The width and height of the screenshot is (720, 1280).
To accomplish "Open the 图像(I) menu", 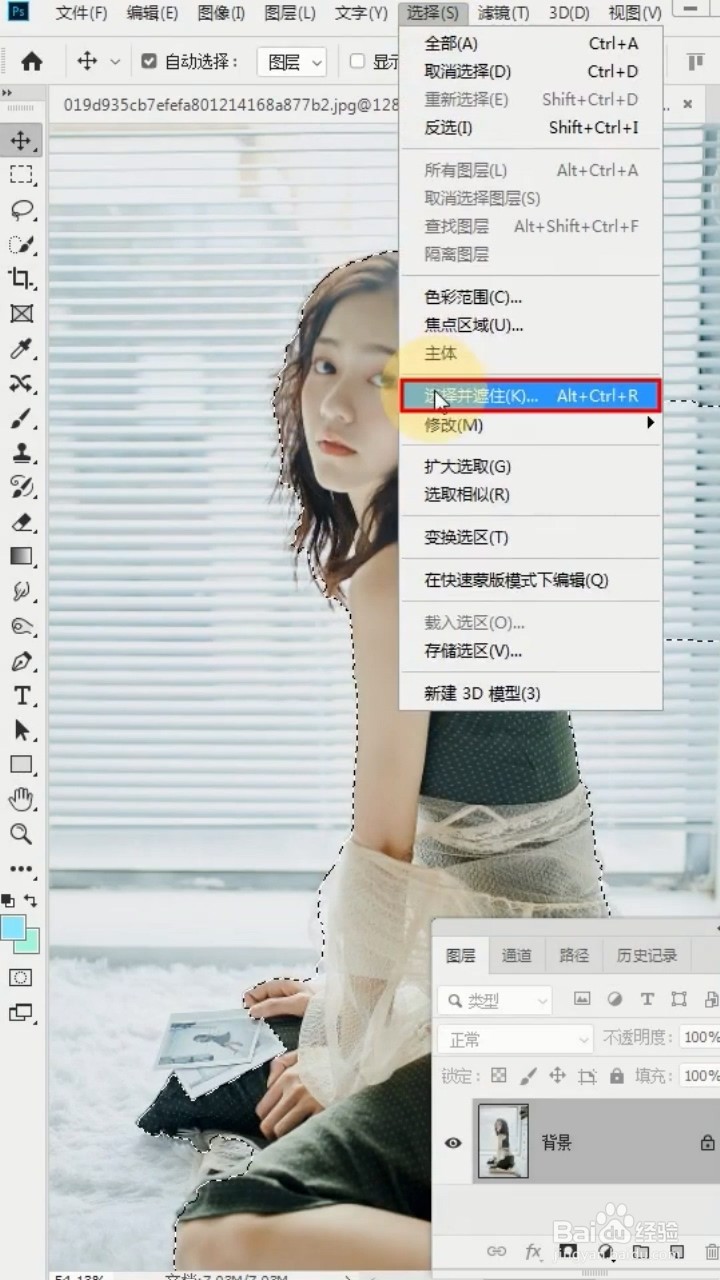I will pos(221,13).
